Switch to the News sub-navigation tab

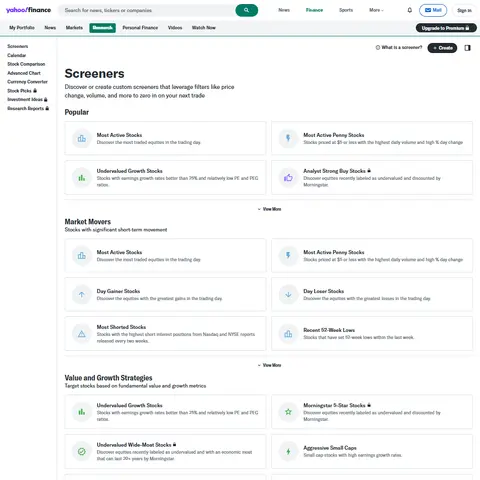pos(50,28)
